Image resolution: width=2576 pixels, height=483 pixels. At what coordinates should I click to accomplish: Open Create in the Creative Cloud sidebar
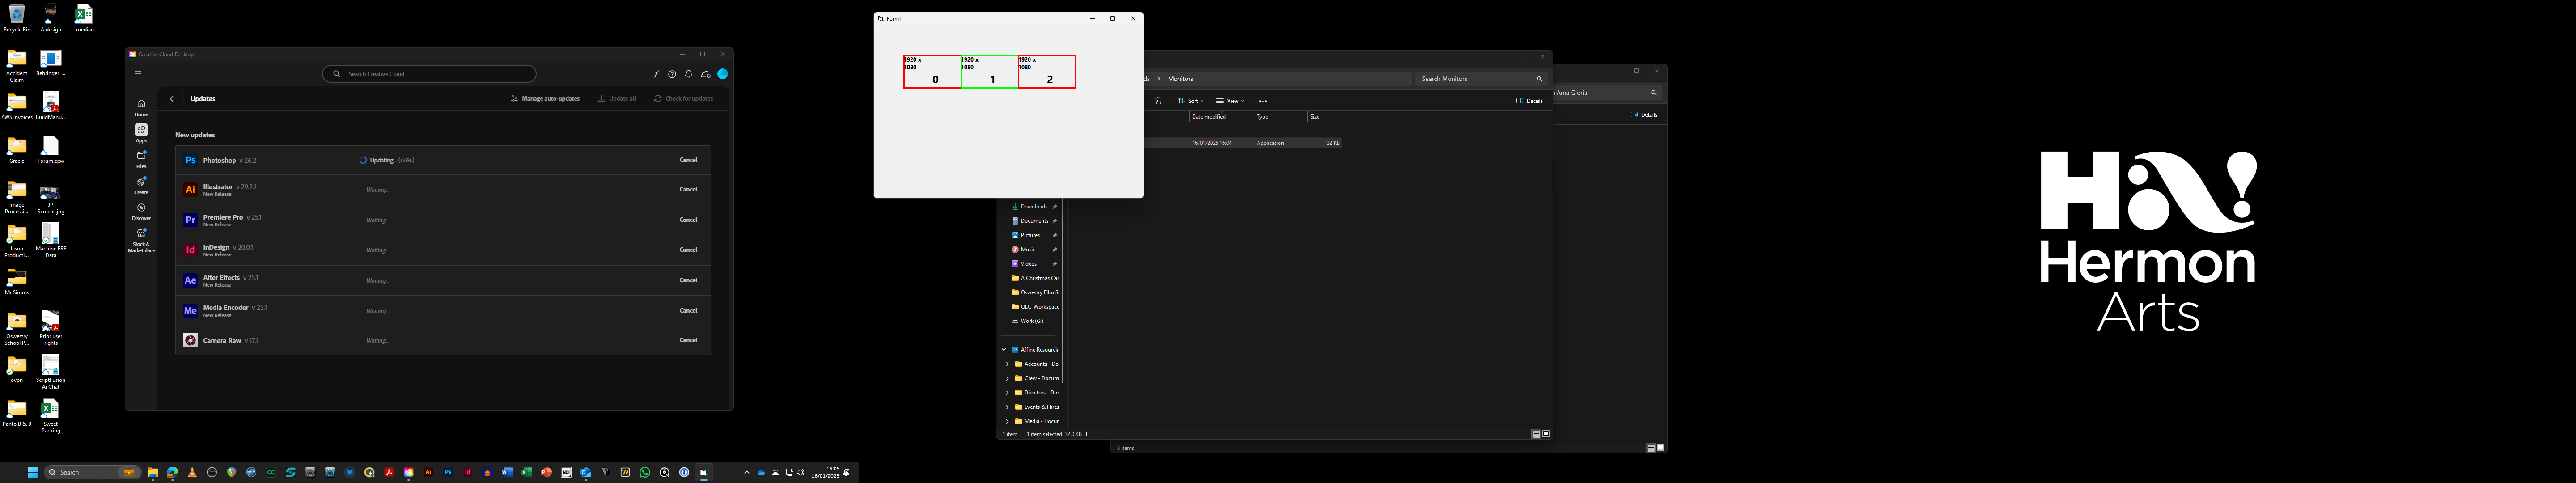tap(141, 185)
